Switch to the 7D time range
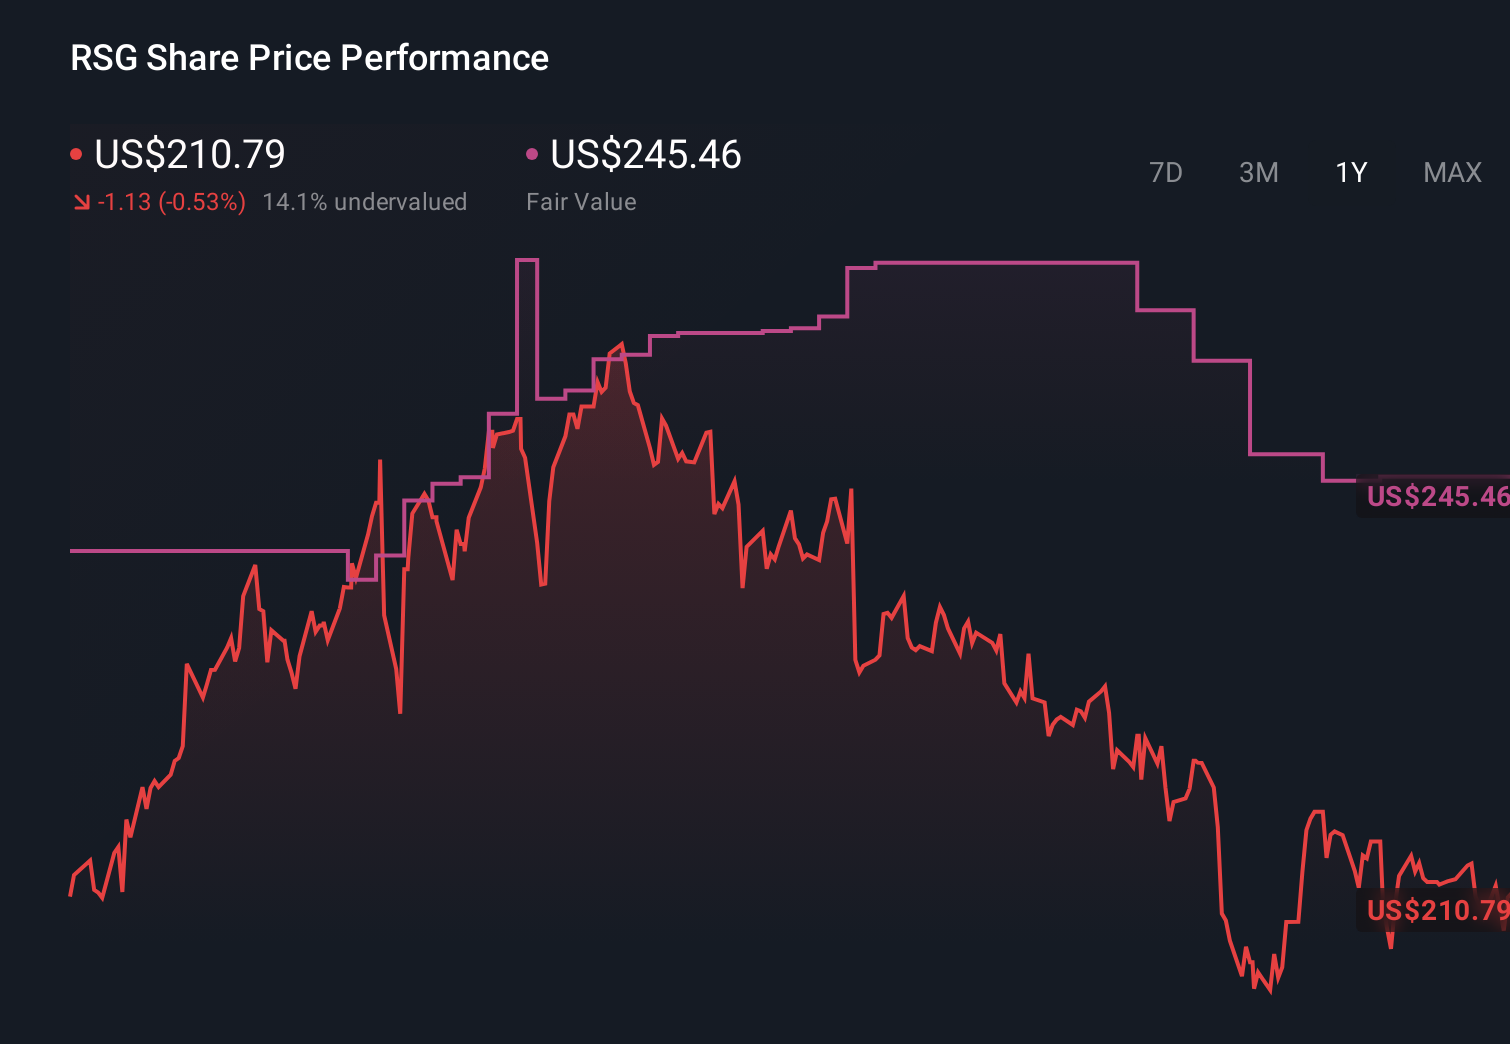This screenshot has height=1044, width=1510. 1167,172
